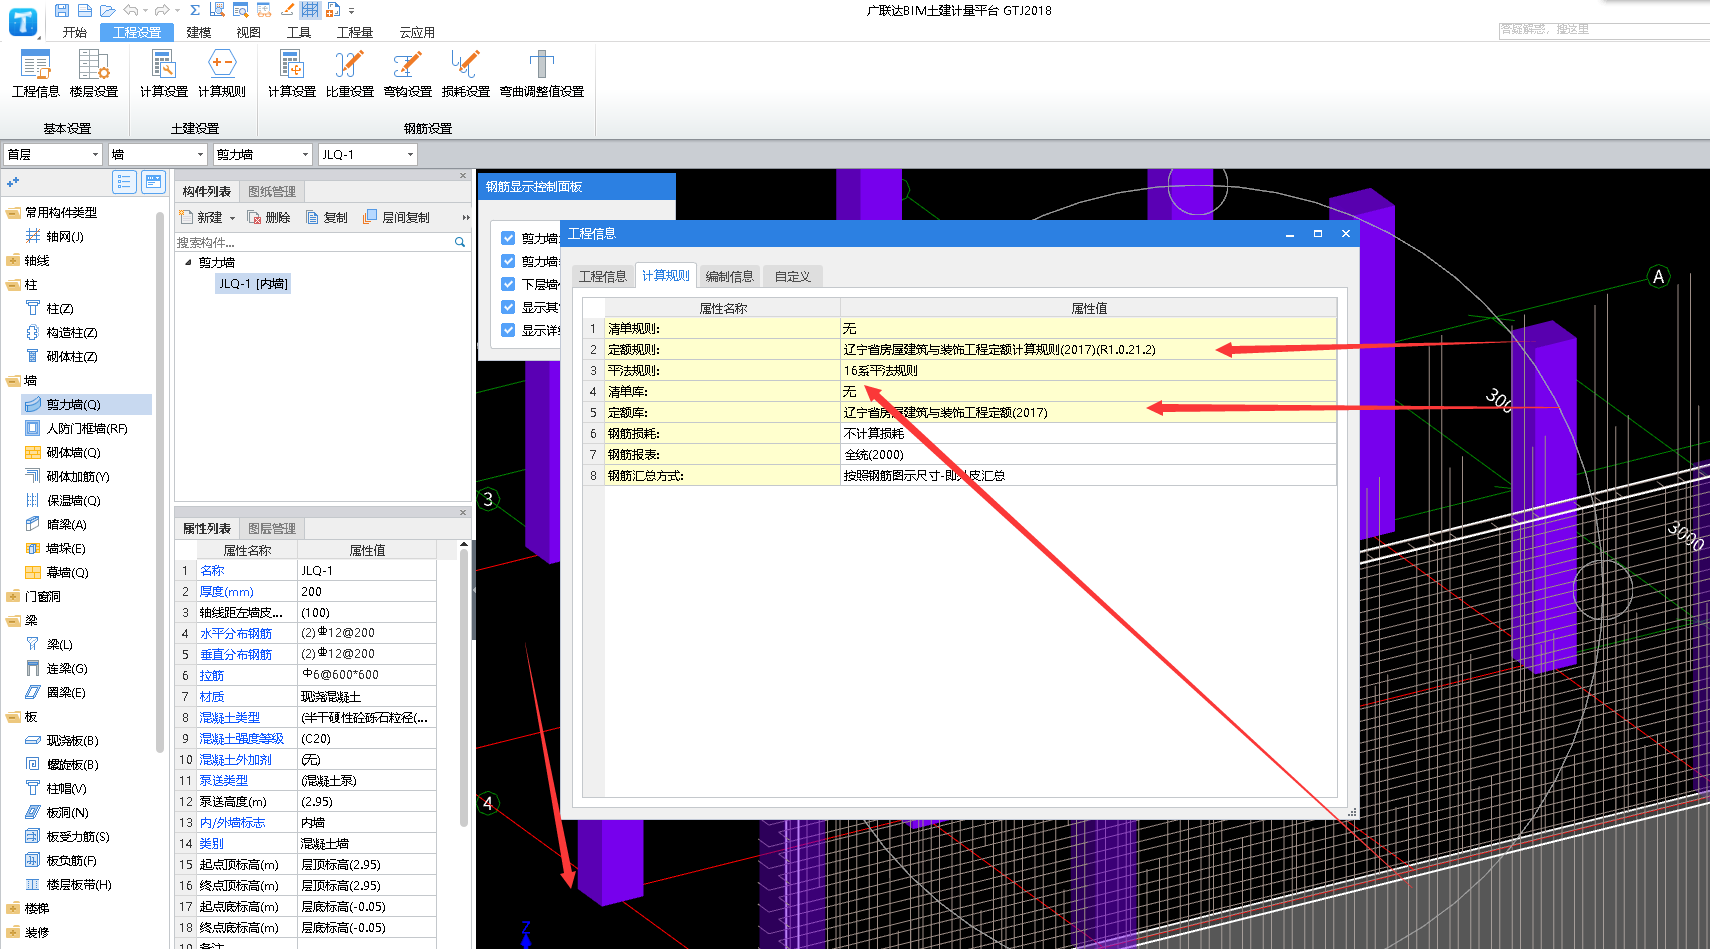Collapse the 剪力墙 node in 构件列表
Viewport: 1710px width, 949px height.
[188, 262]
